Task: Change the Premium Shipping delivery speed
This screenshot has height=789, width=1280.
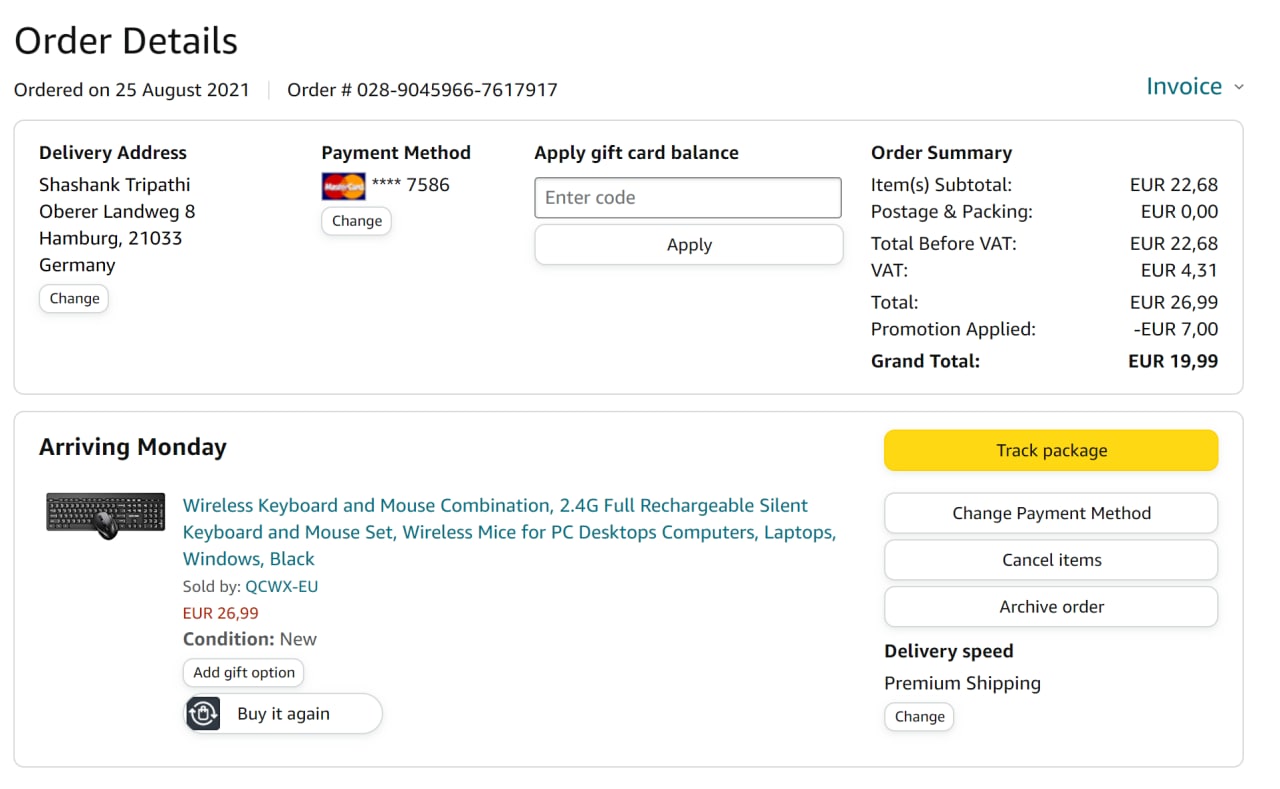Action: pyautogui.click(x=919, y=717)
